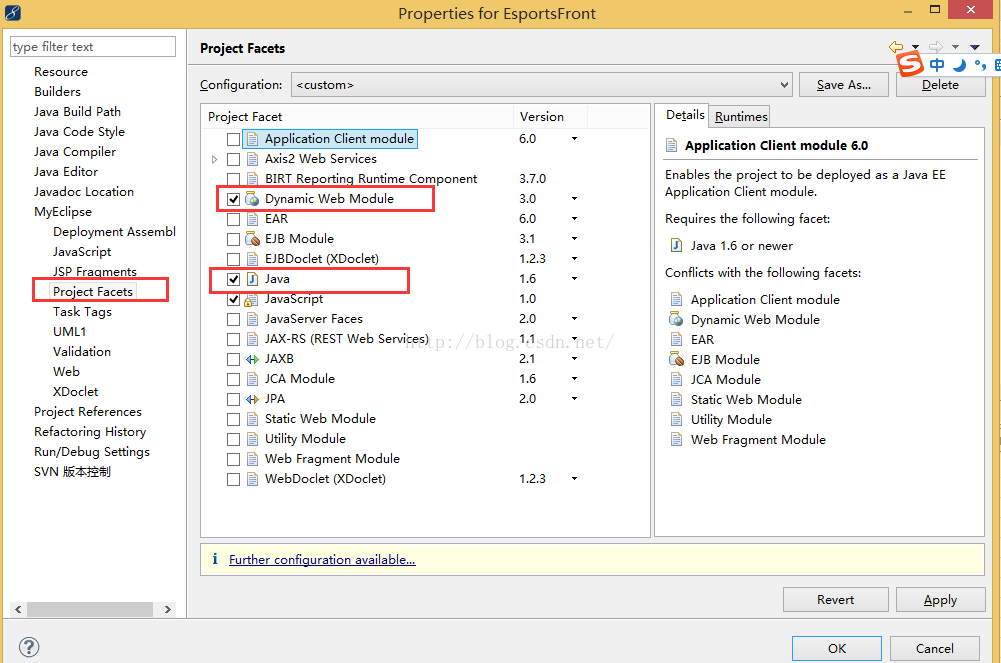Click the Sogou input method S icon
1001x663 pixels.
coord(910,64)
